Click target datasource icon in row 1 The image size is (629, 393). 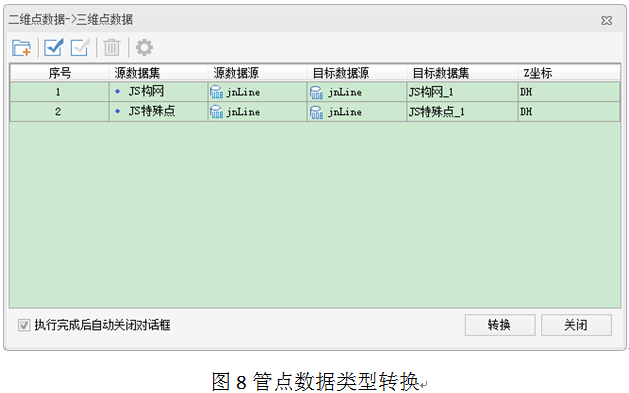(x=316, y=92)
